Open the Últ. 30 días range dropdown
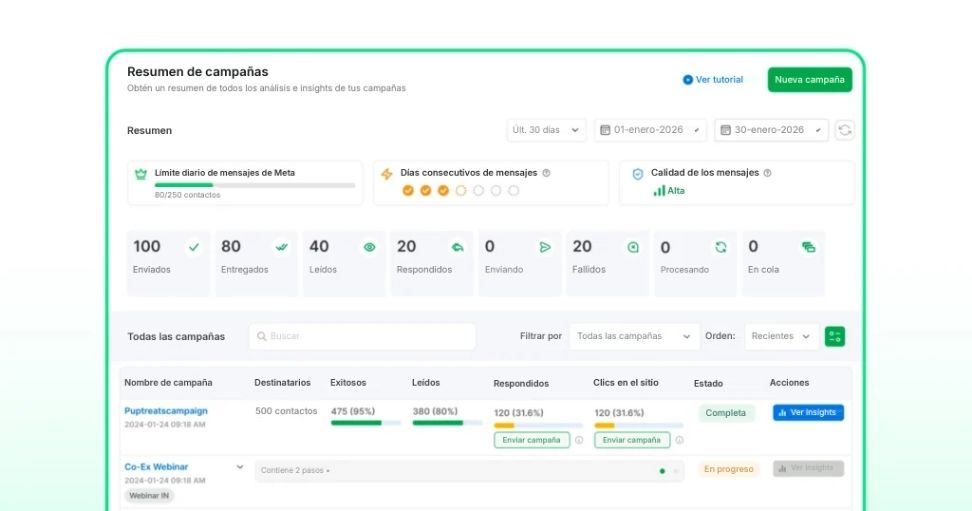 click(546, 130)
